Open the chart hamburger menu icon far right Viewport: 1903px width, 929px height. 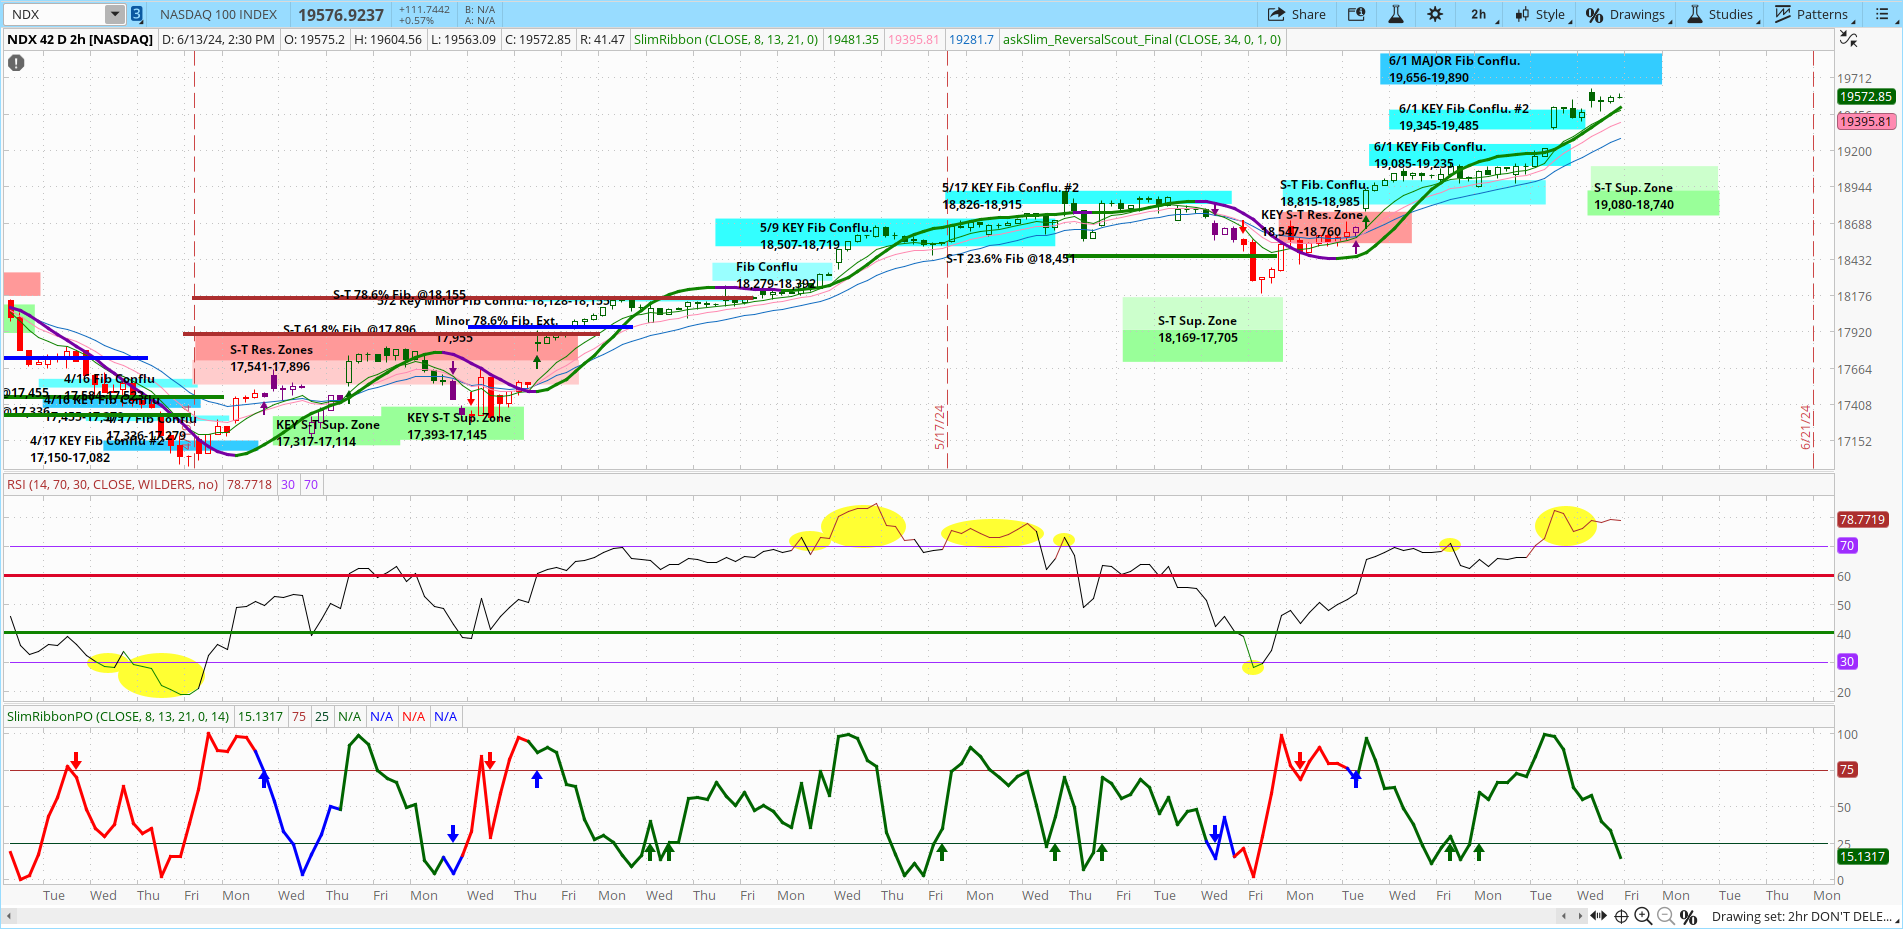[1883, 13]
